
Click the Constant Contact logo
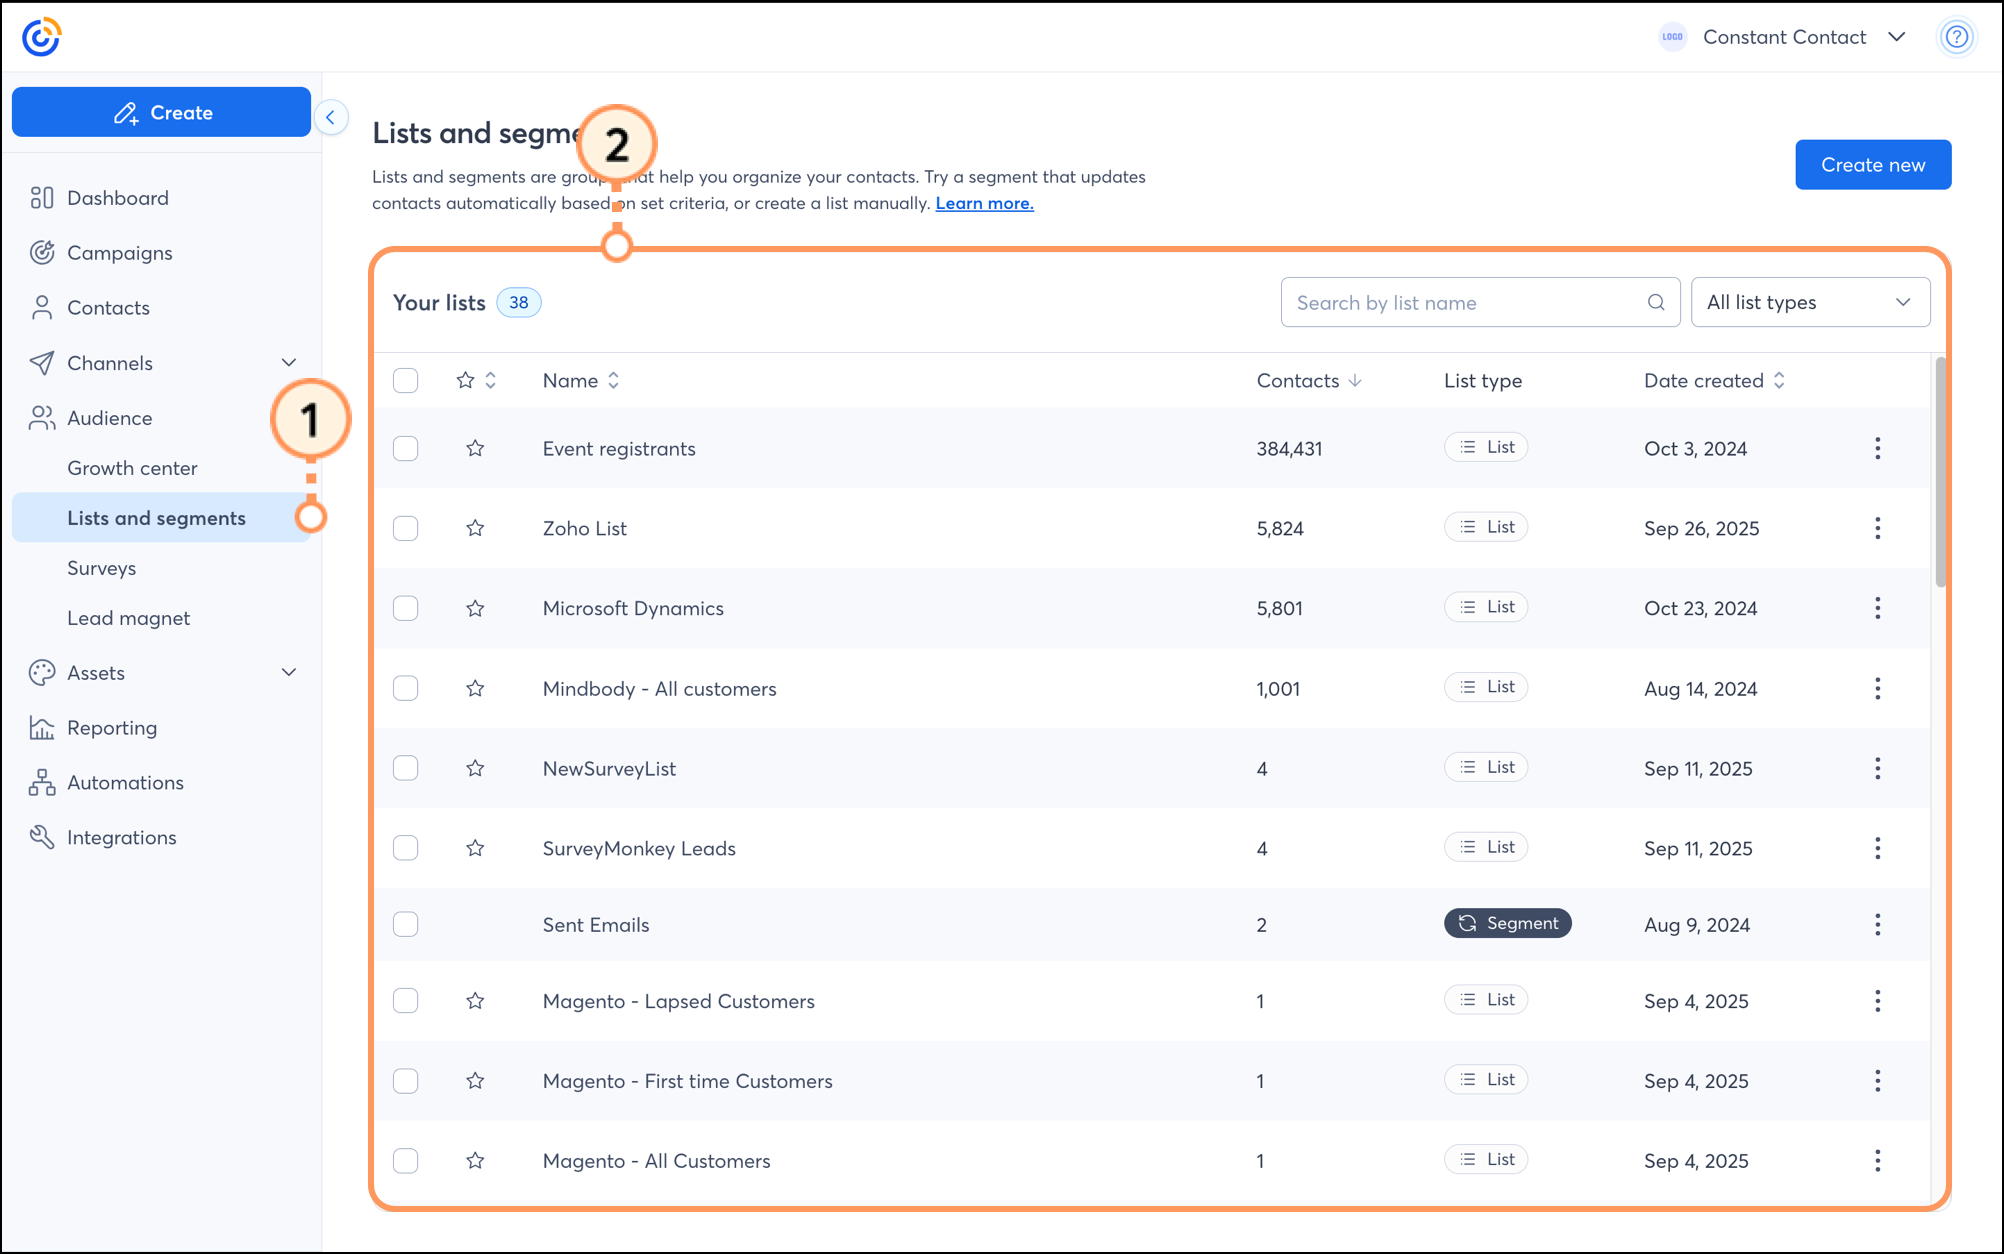[41, 37]
